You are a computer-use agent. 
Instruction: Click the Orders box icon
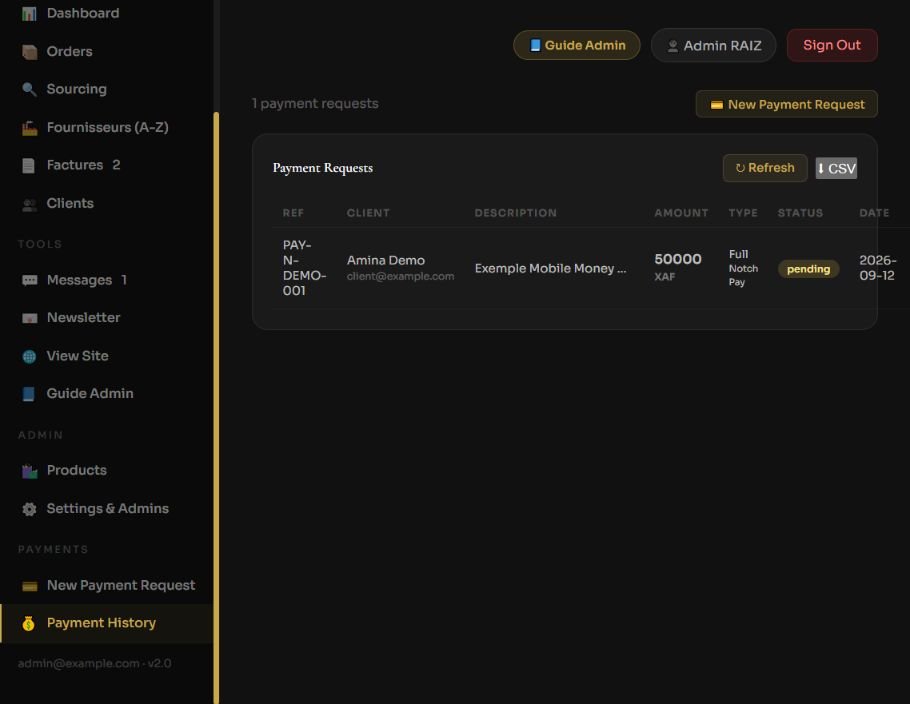[x=29, y=52]
